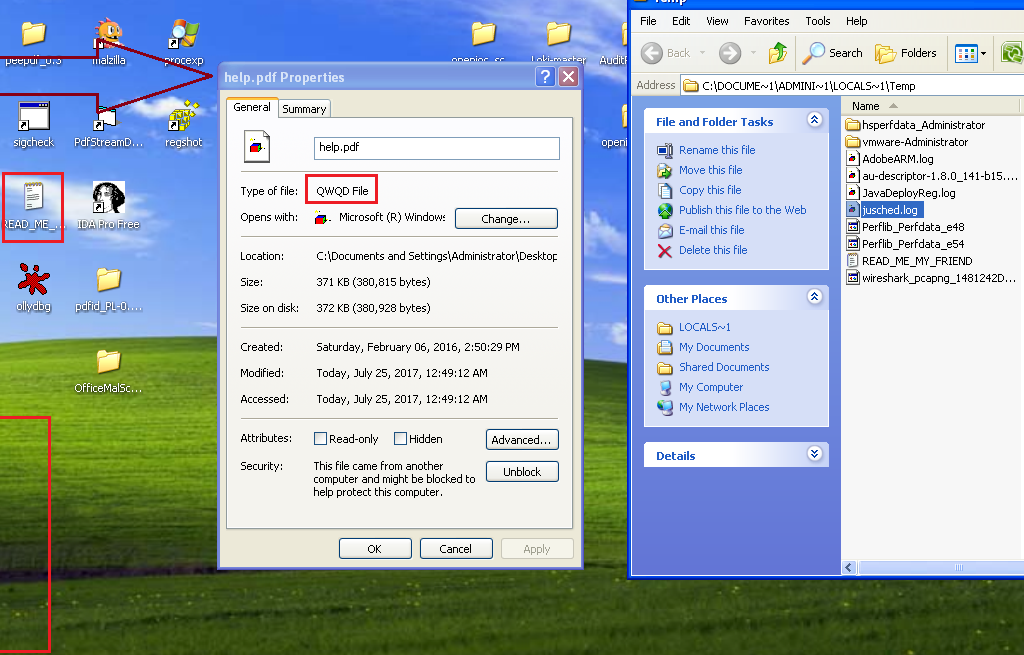The height and width of the screenshot is (655, 1024).
Task: Select the peepdf folder on desktop
Action: pyautogui.click(x=33, y=42)
